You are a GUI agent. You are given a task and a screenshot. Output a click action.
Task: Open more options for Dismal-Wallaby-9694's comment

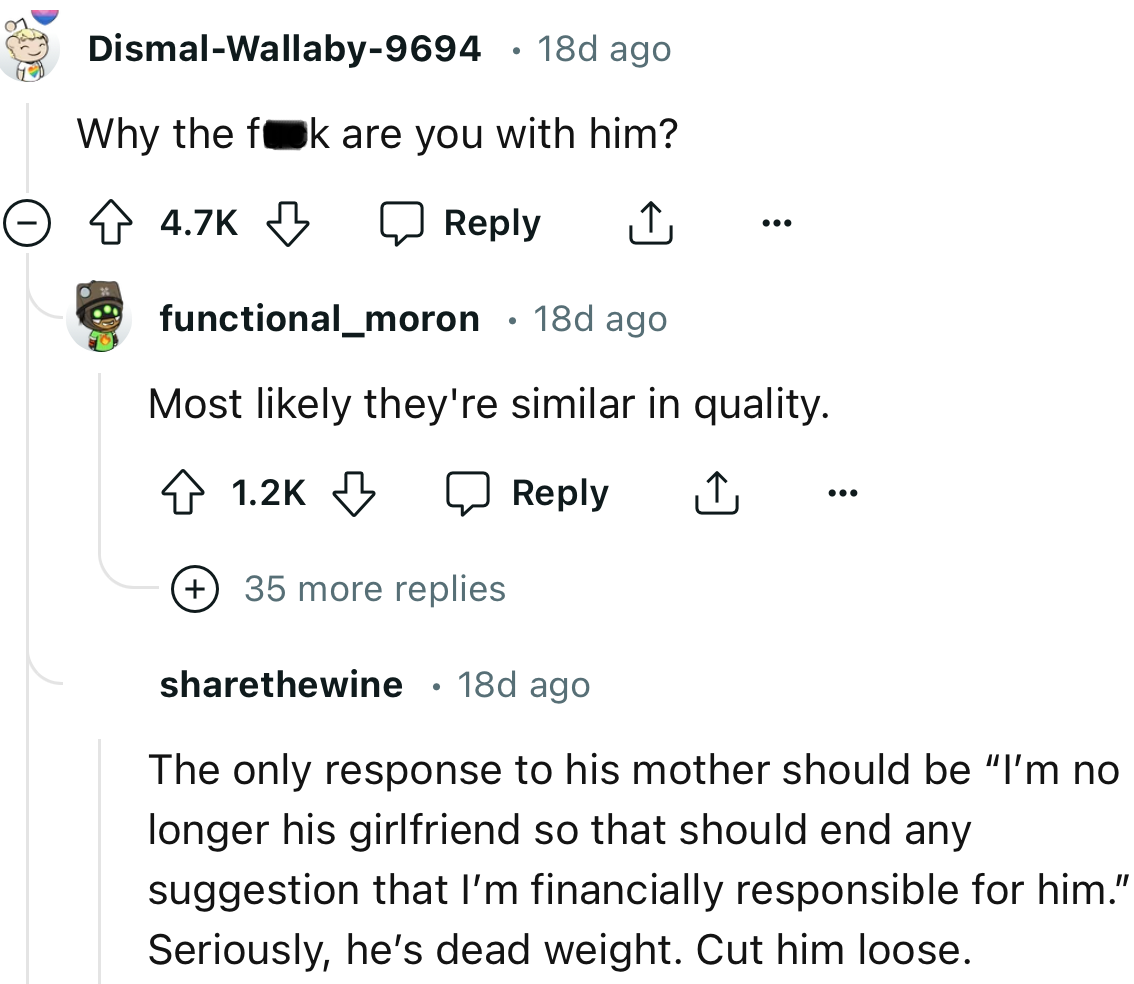[x=777, y=223]
